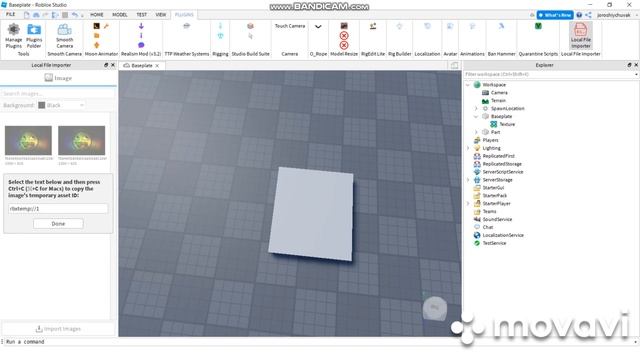Image resolution: width=640 pixels, height=360 pixels.
Task: Click the Done button
Action: (58, 224)
